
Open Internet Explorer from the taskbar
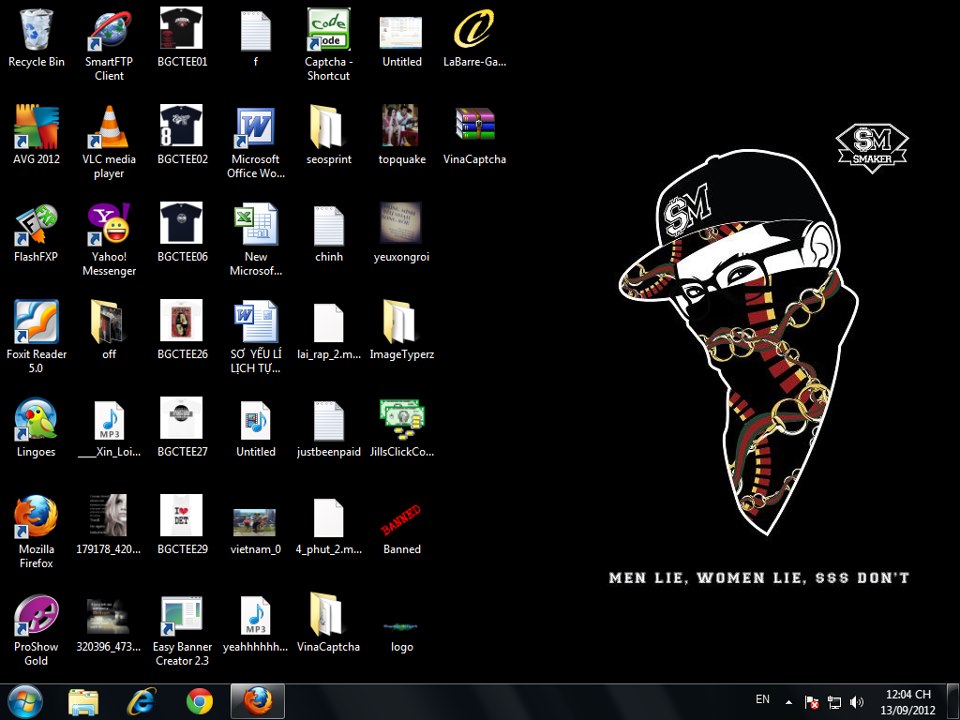[142, 702]
